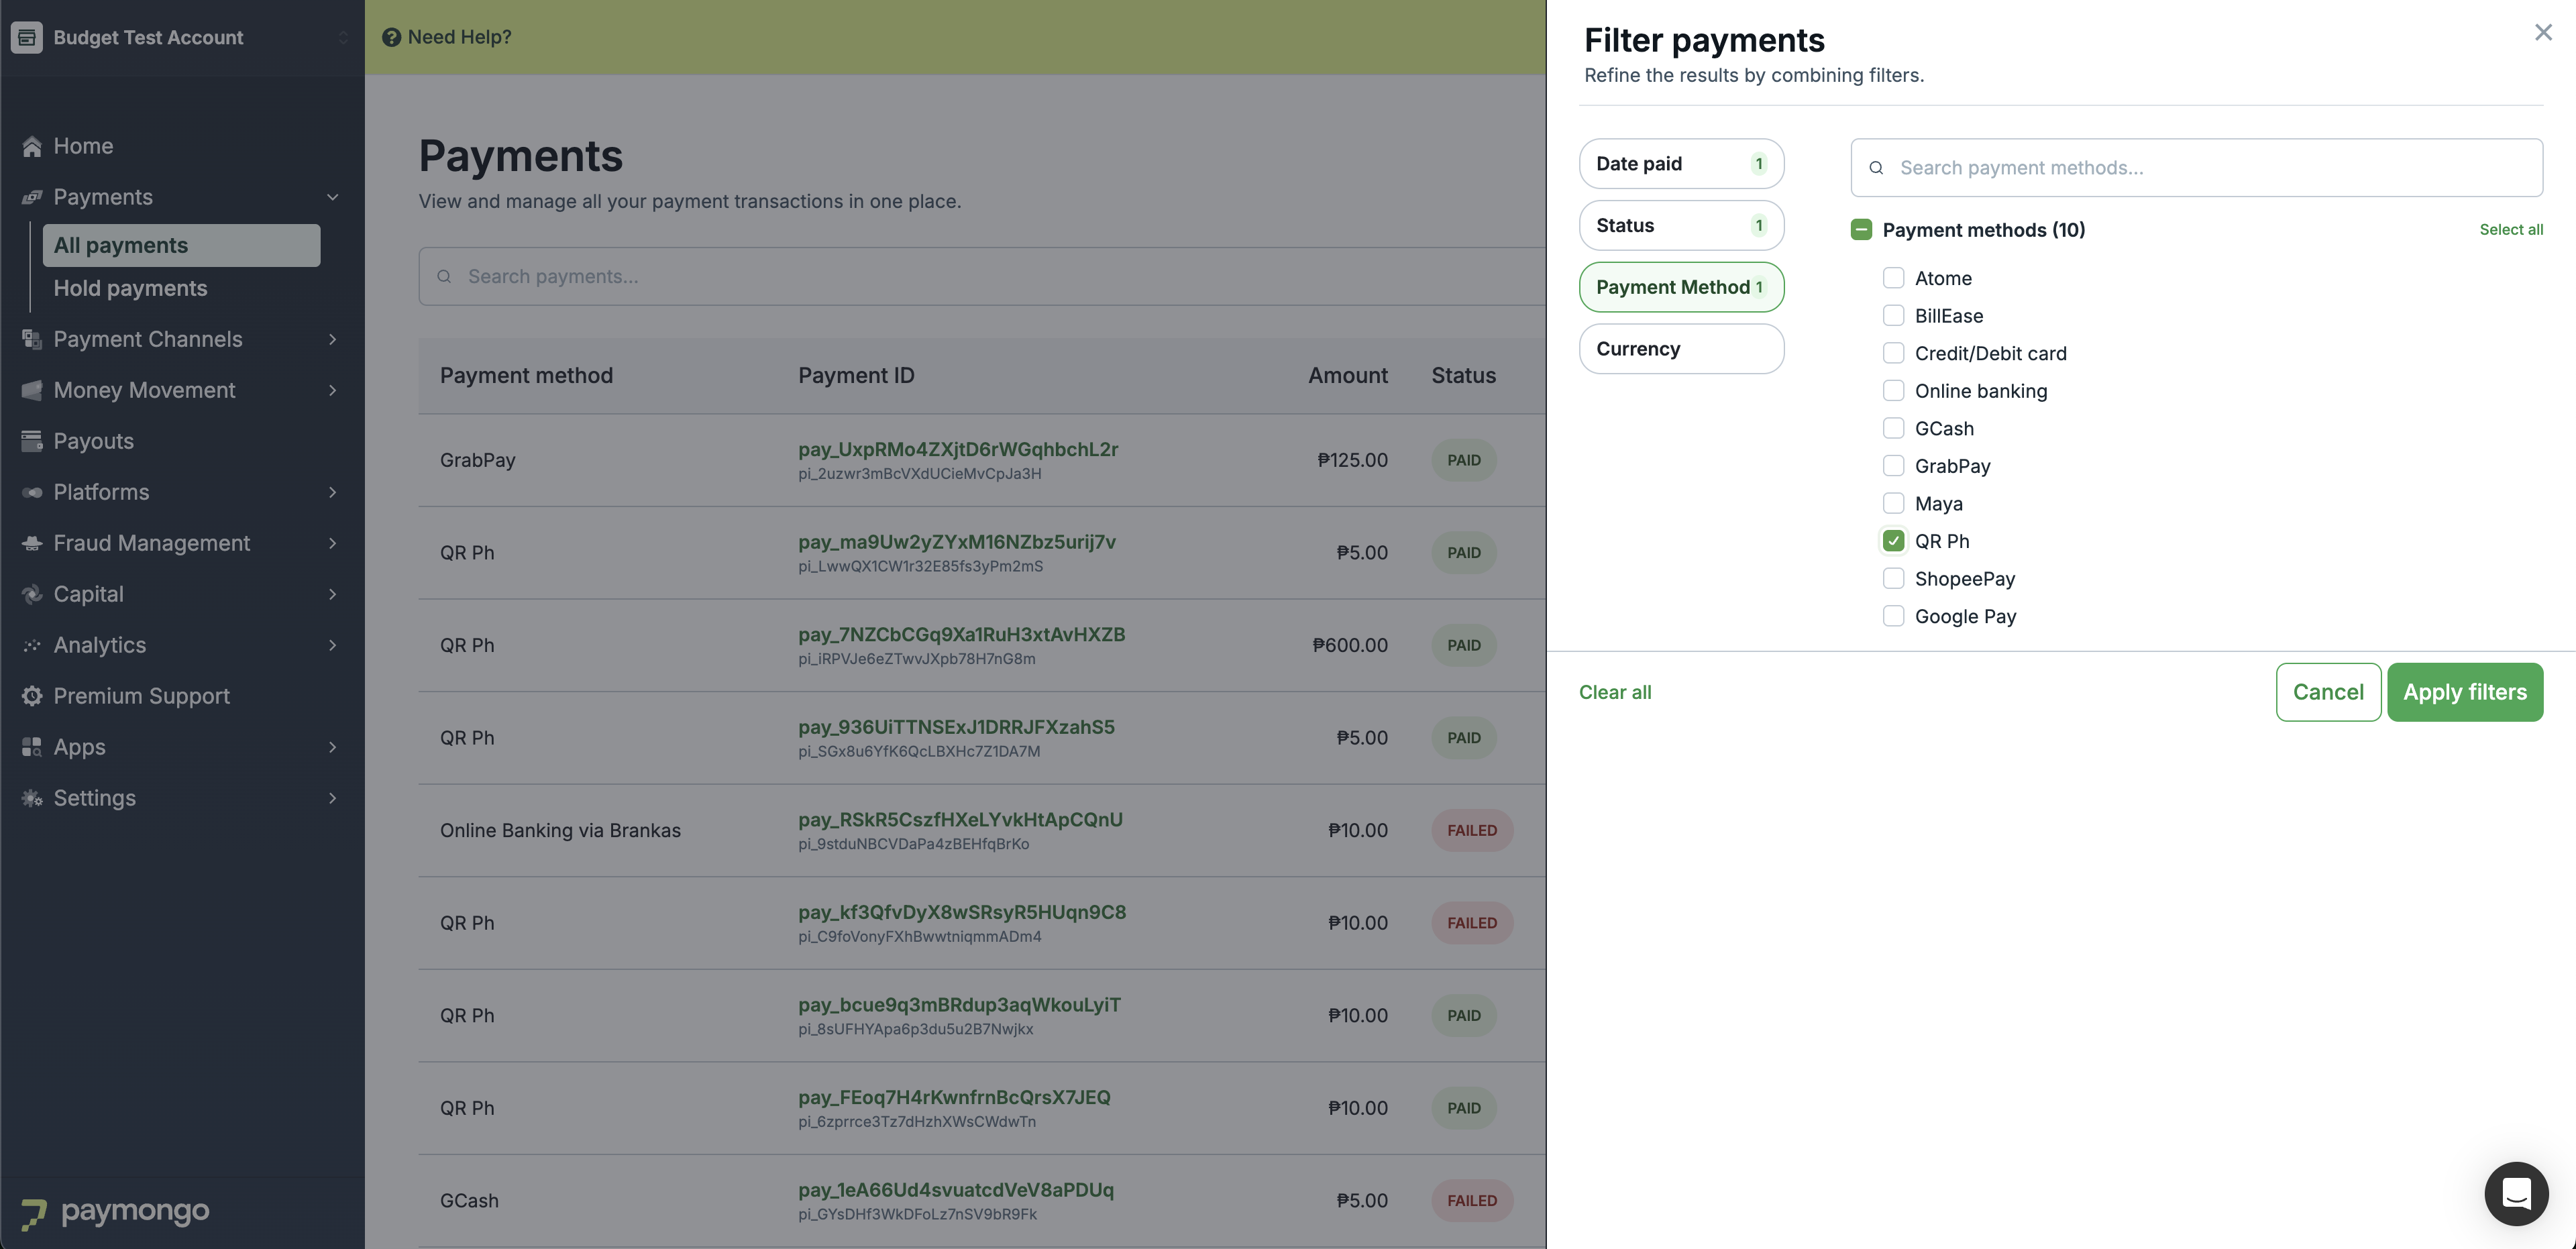Expand the Payment Channels menu chevron
Screen dimensions: 2576x1249
(x=333, y=339)
